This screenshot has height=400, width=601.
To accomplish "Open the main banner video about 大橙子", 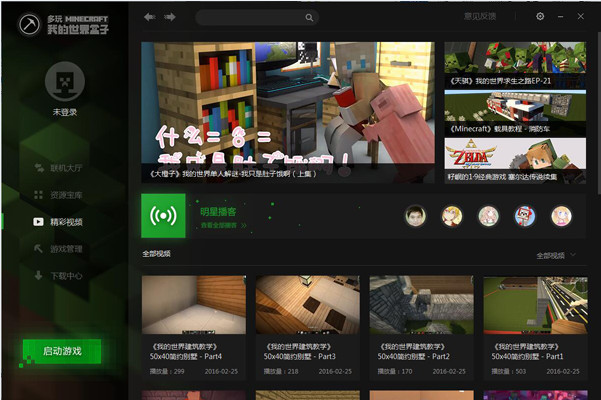I will tap(288, 112).
